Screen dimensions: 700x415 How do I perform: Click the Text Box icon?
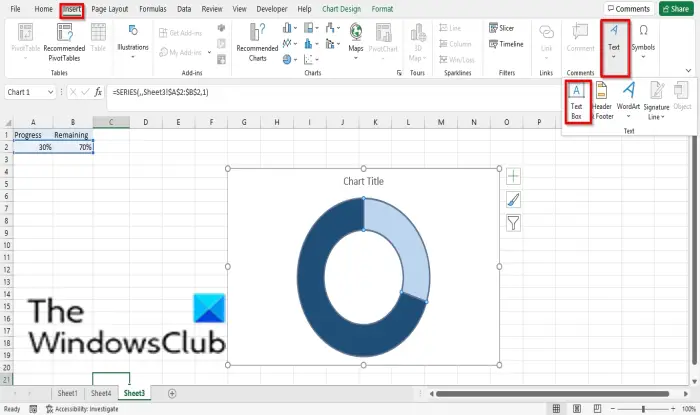[576, 102]
